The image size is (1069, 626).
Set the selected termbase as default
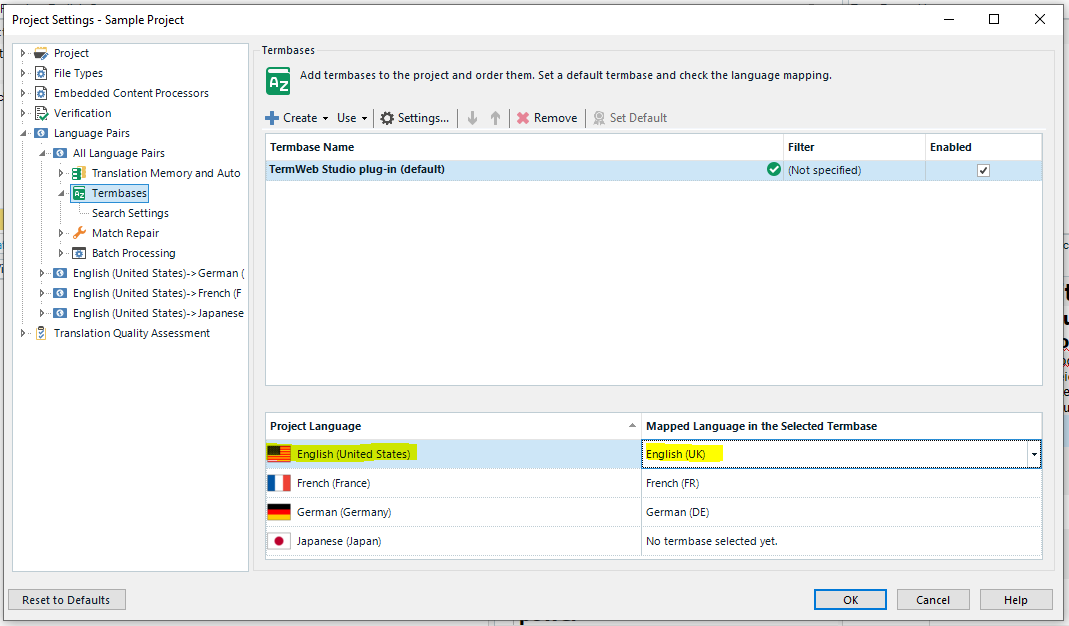pyautogui.click(x=630, y=117)
